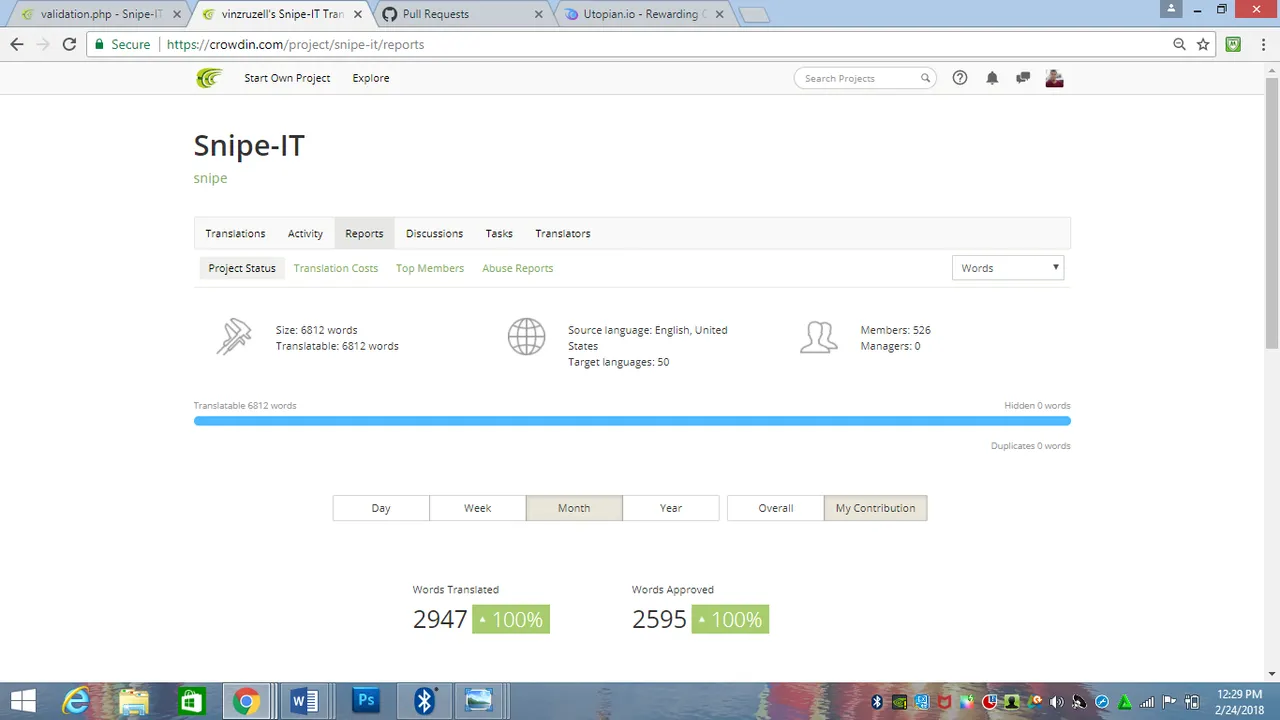
Task: Open the user profile avatar
Action: tap(1054, 78)
